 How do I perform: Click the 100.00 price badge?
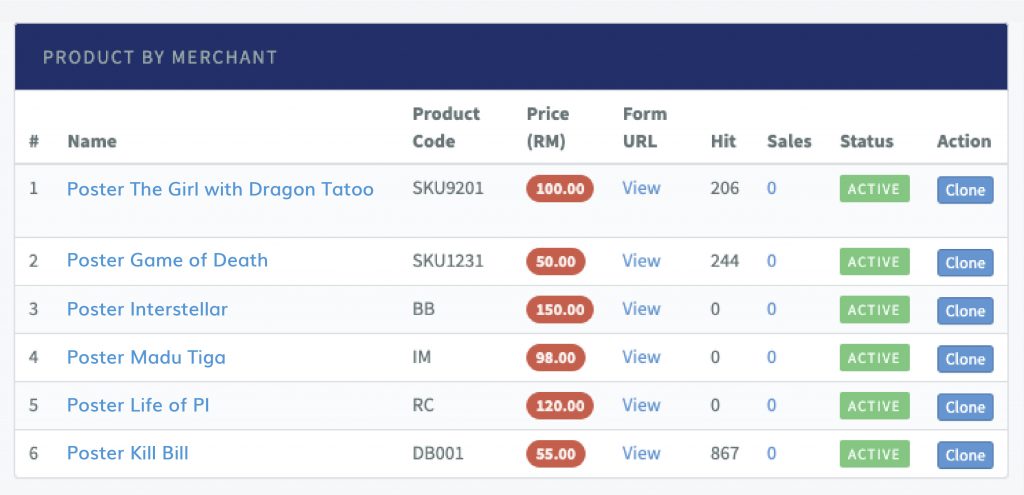(560, 189)
